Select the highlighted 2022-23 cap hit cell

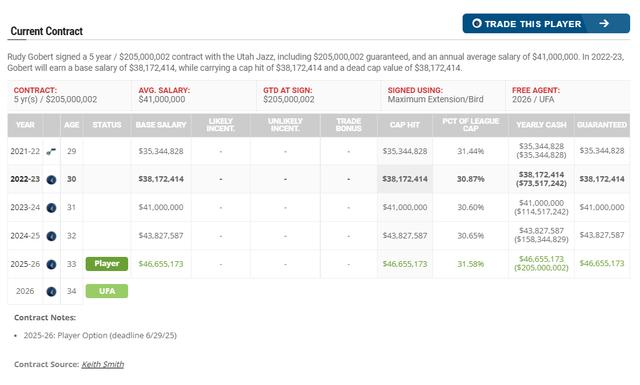click(x=404, y=179)
